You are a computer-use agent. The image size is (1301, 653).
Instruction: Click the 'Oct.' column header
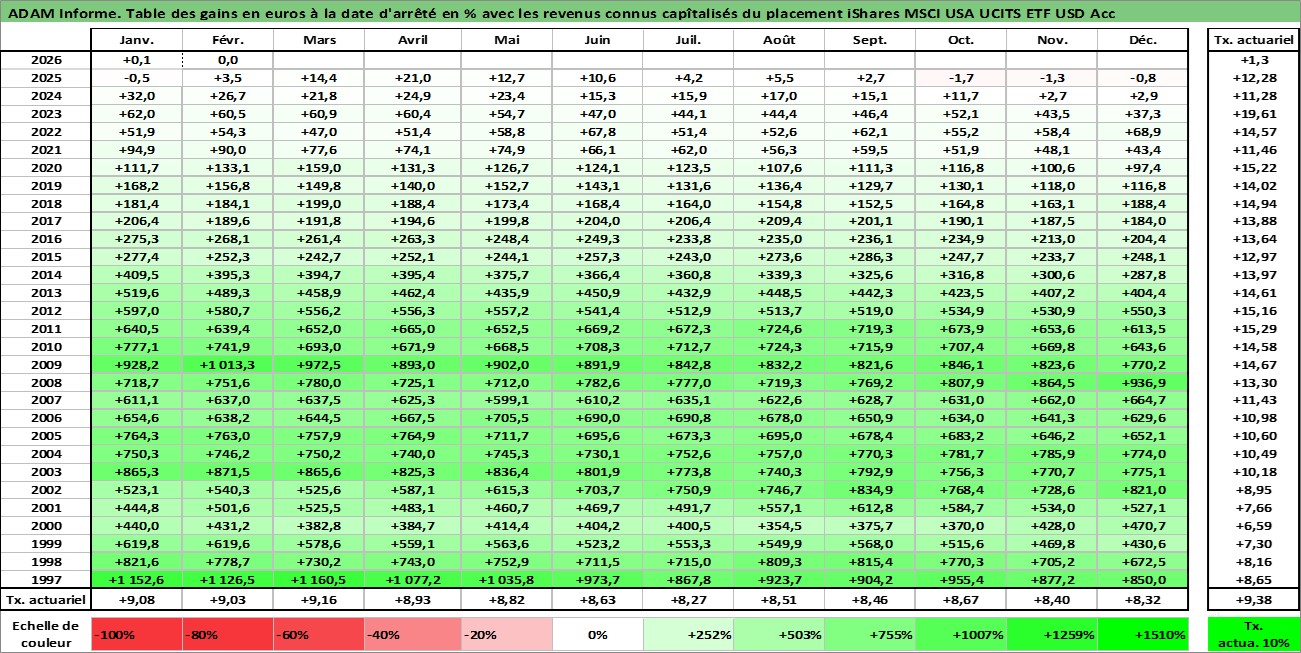pos(961,40)
